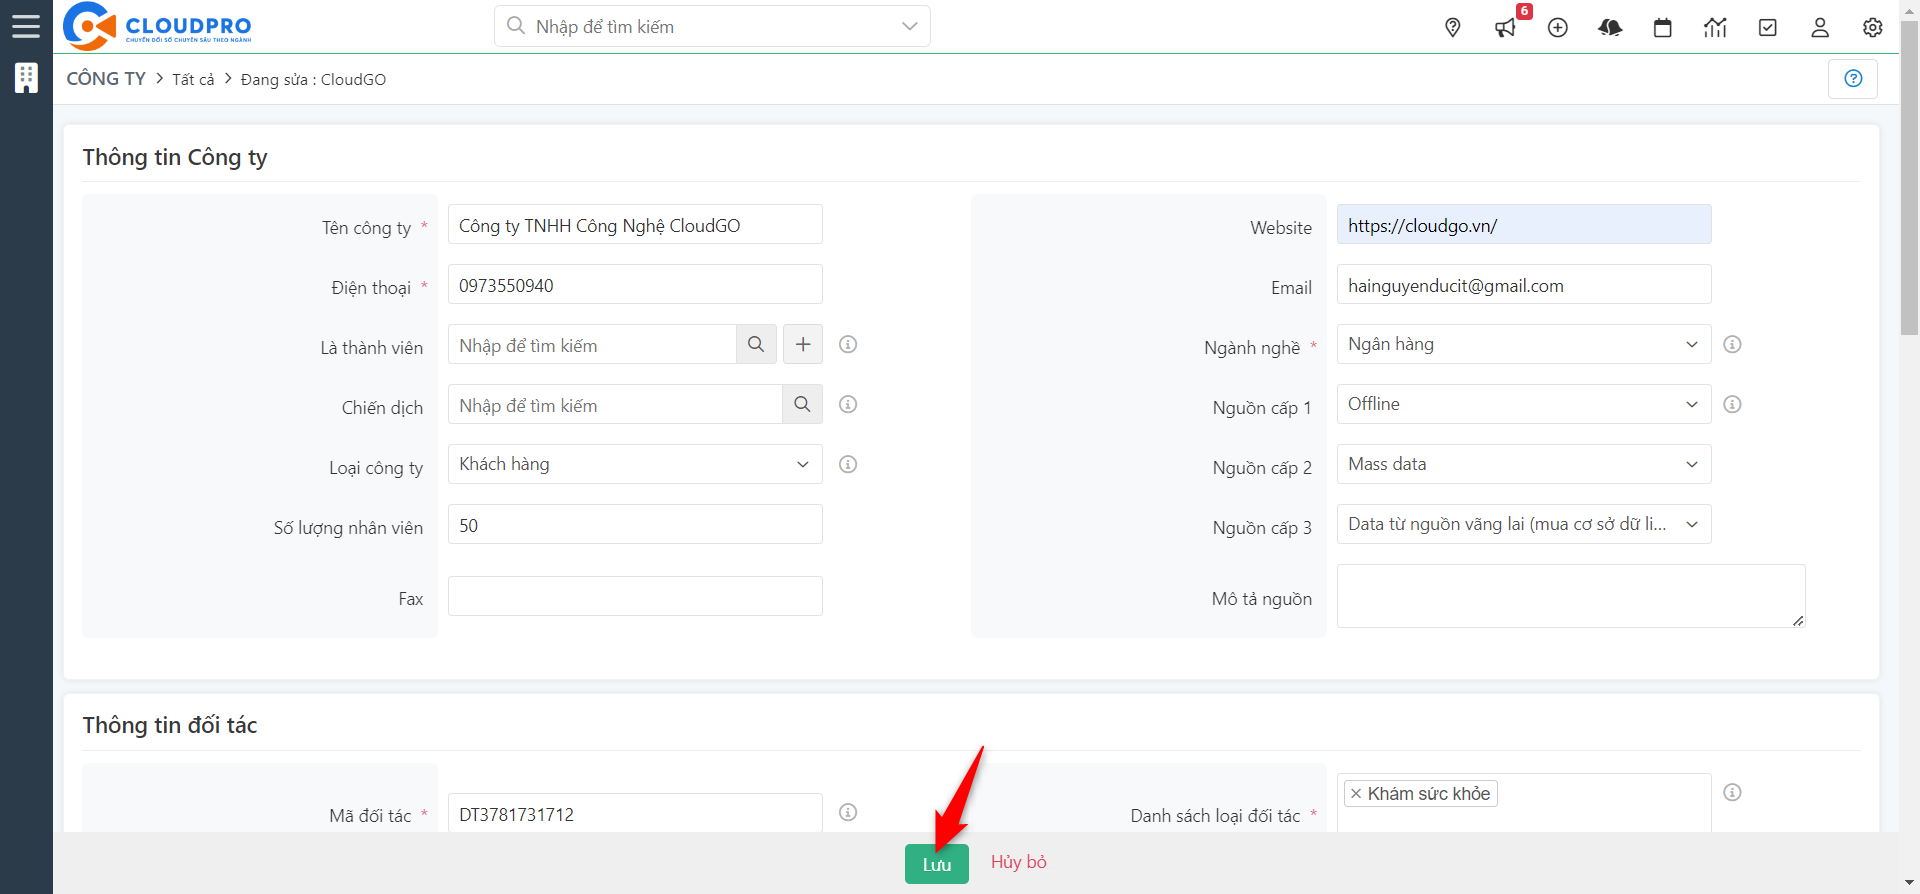Screen dimensions: 1920x894
Task: Open the map location pin icon
Action: coord(1453,28)
